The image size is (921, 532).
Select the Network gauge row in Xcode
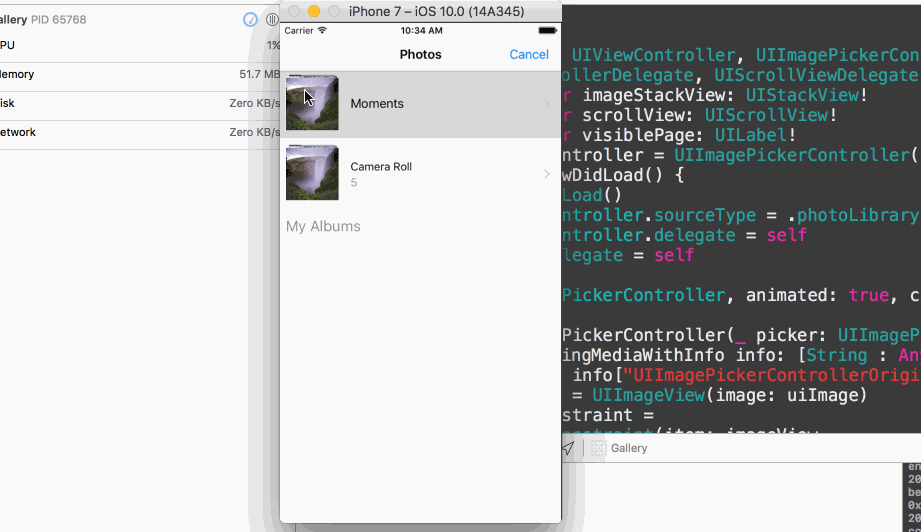140,132
